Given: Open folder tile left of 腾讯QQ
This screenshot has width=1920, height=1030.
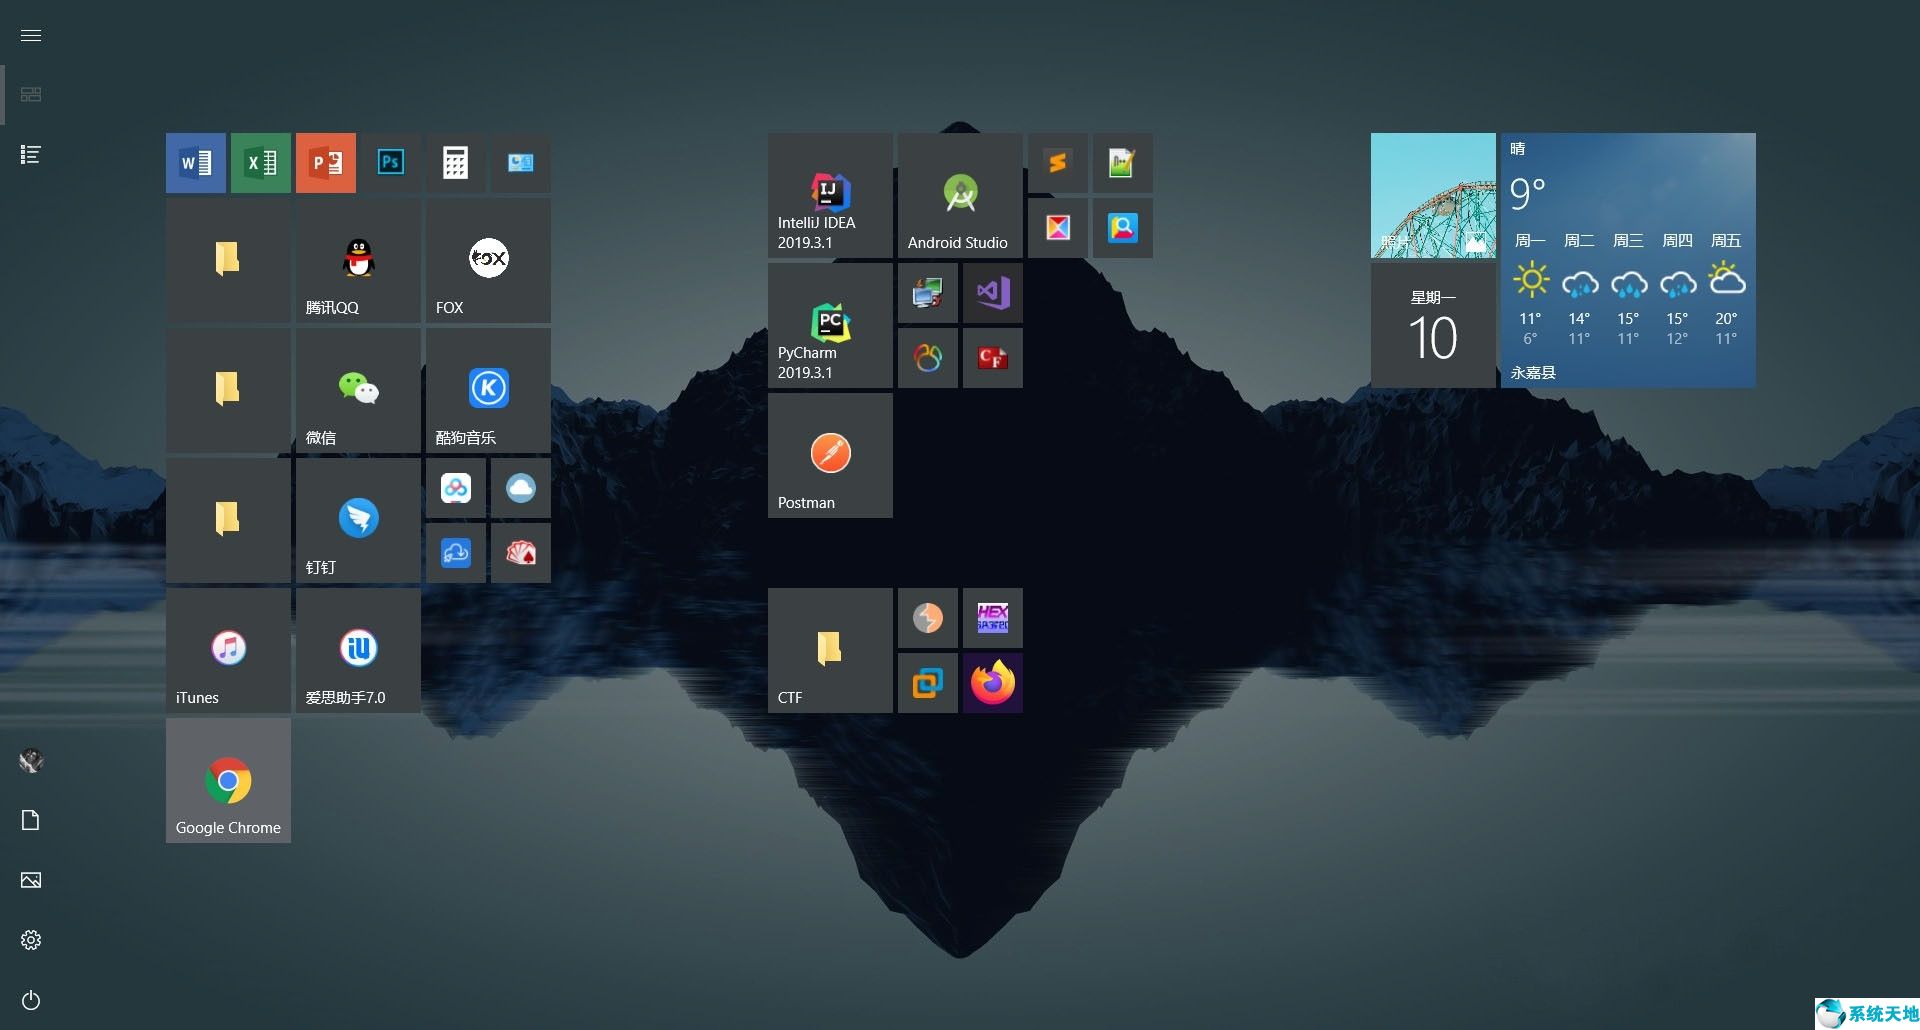Looking at the screenshot, I should pyautogui.click(x=228, y=260).
